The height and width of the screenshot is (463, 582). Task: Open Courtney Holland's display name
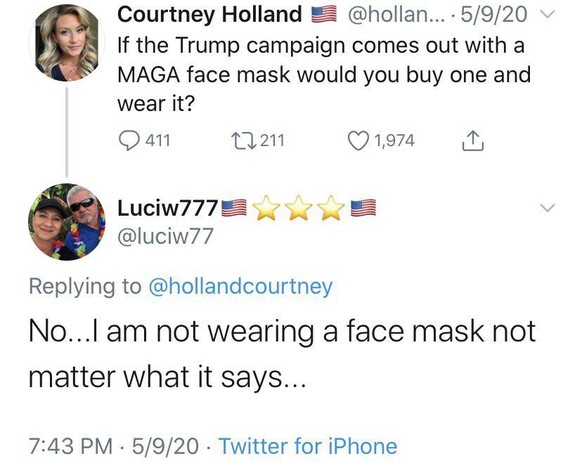pyautogui.click(x=210, y=15)
